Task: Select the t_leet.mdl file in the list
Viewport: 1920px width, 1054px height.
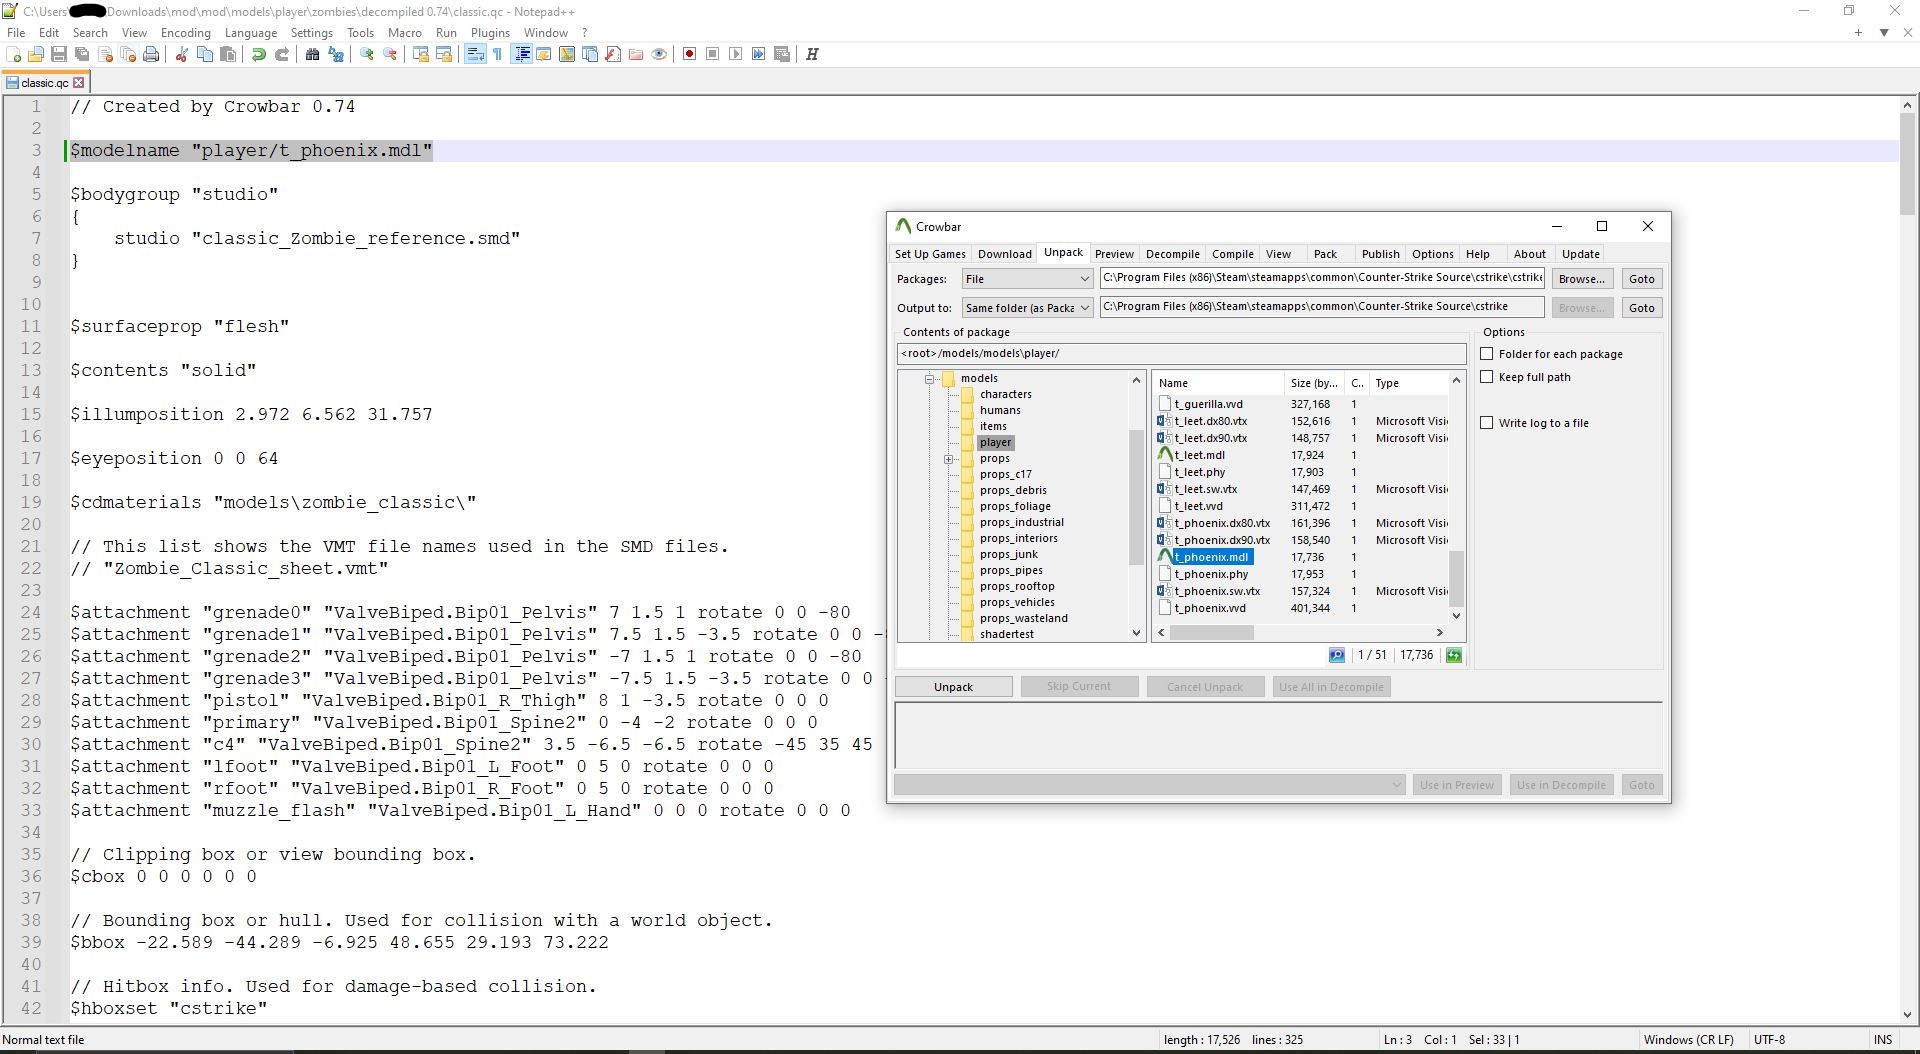Action: pyautogui.click(x=1199, y=455)
